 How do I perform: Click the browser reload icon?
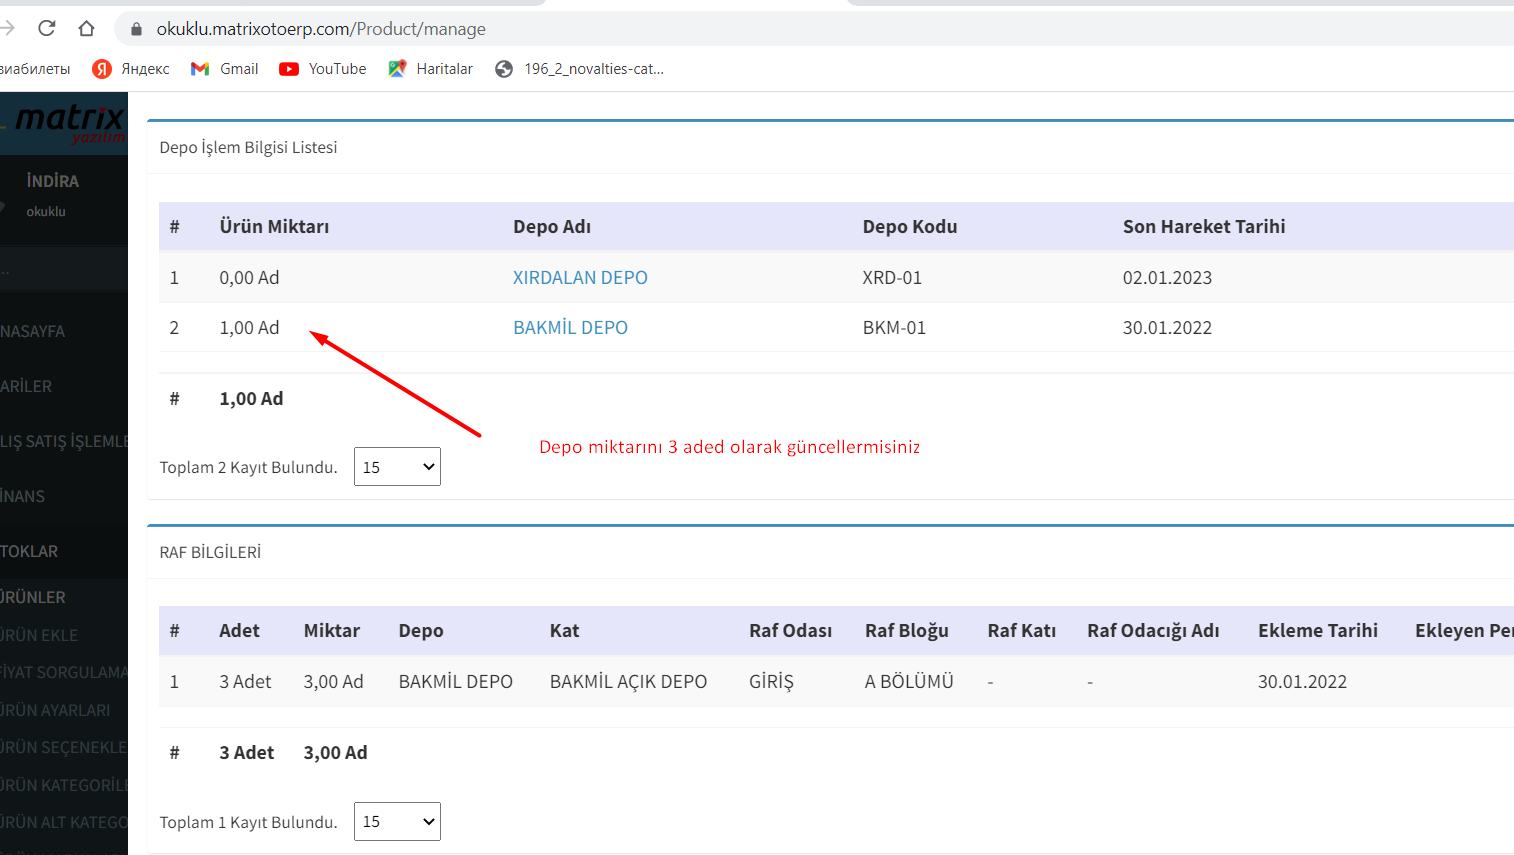pyautogui.click(x=46, y=28)
